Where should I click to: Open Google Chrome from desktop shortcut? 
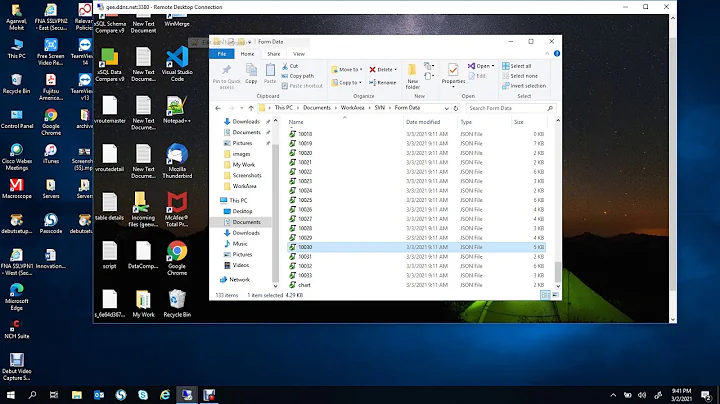(177, 252)
